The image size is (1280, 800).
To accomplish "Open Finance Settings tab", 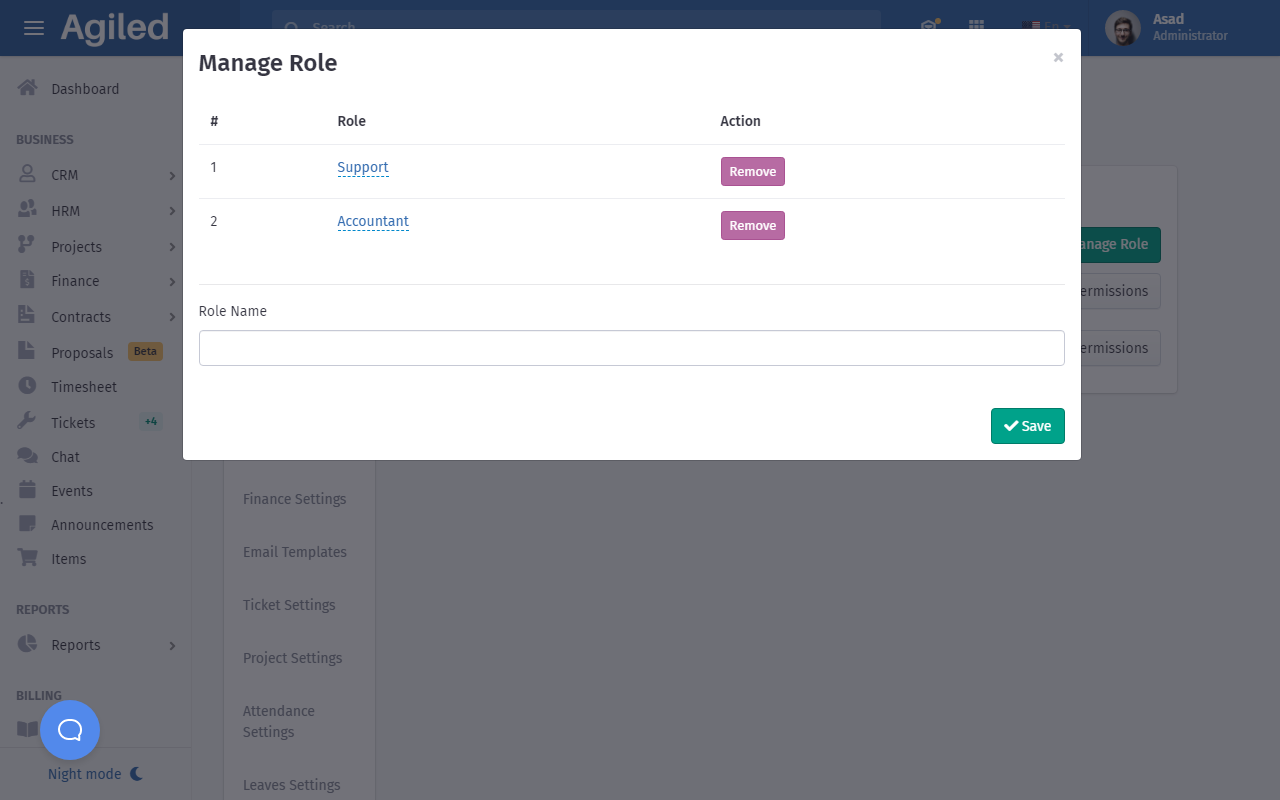I will pos(294,499).
